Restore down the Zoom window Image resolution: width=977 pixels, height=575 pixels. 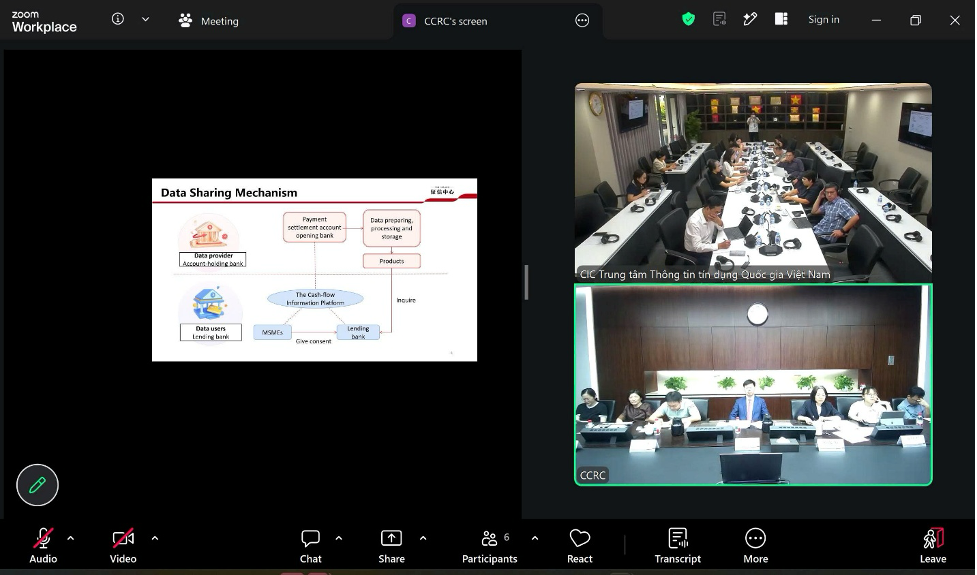click(915, 21)
